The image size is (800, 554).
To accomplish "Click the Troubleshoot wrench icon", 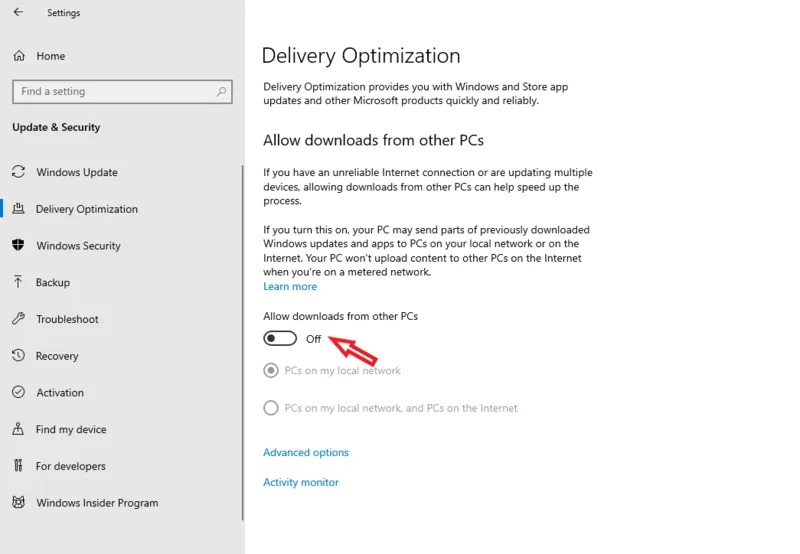I will [x=18, y=319].
